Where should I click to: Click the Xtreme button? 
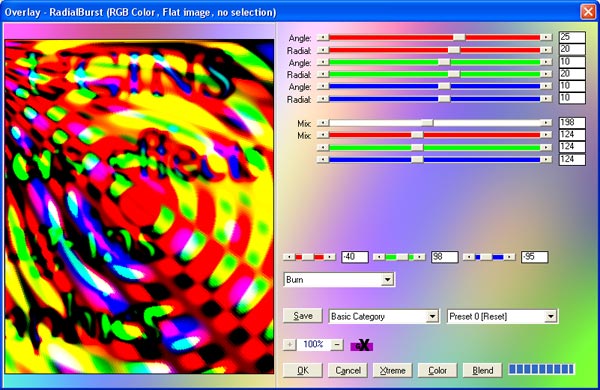tap(393, 370)
